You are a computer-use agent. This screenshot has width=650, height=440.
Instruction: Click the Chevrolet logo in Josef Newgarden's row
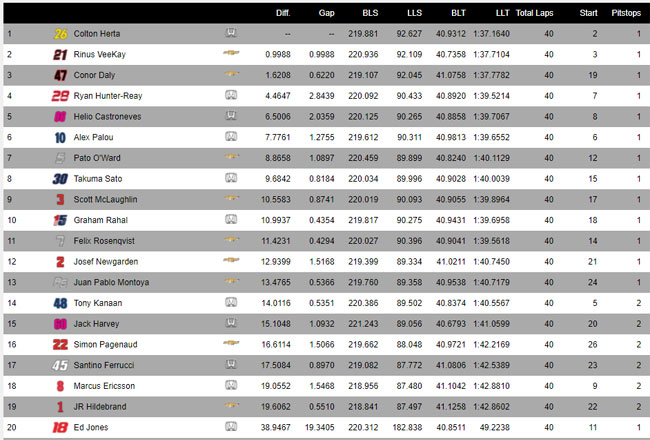pyautogui.click(x=231, y=260)
